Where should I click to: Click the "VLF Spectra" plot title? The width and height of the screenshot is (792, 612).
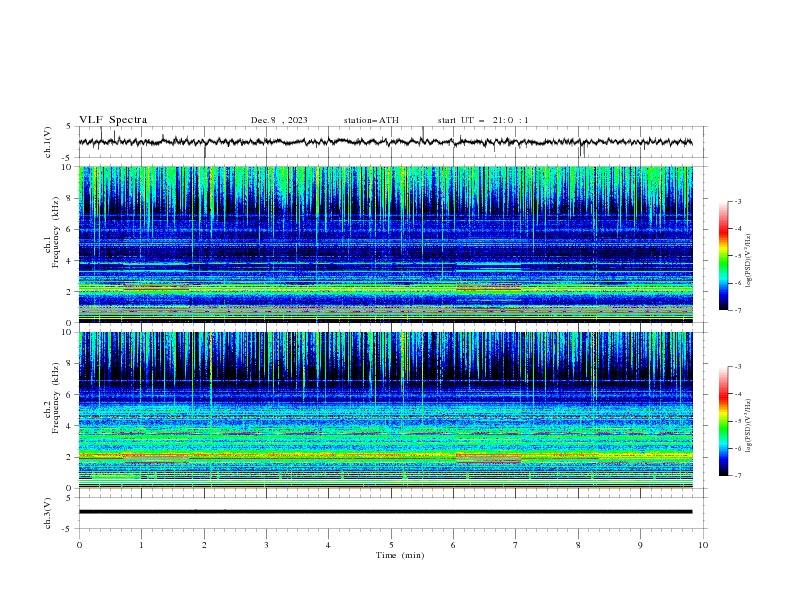[113, 120]
